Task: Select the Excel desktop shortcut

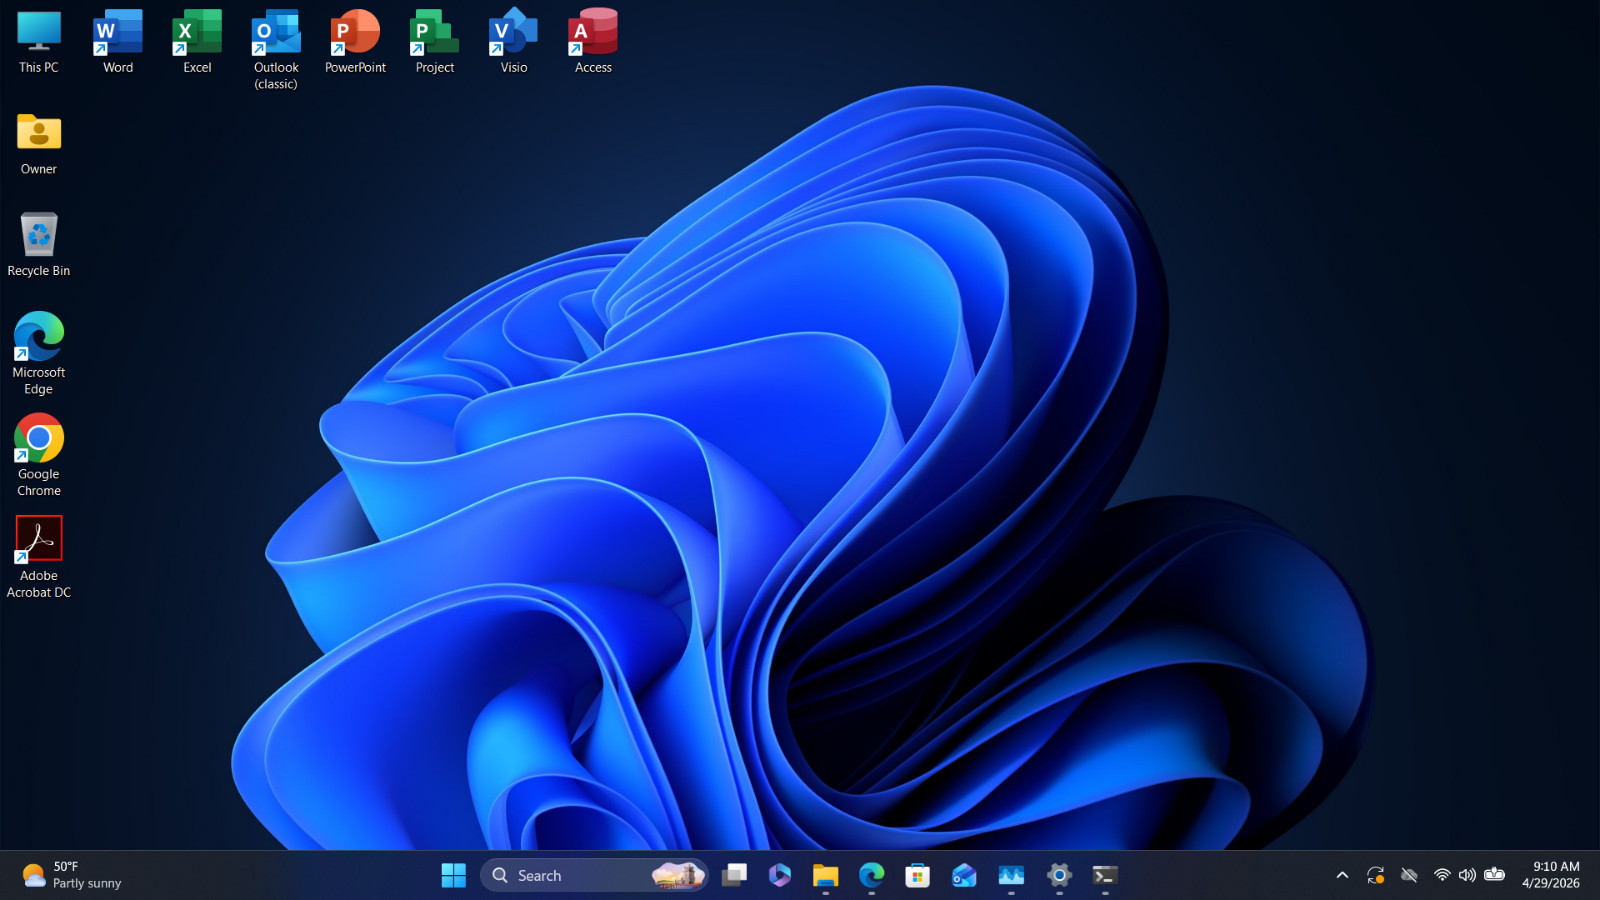Action: (197, 42)
